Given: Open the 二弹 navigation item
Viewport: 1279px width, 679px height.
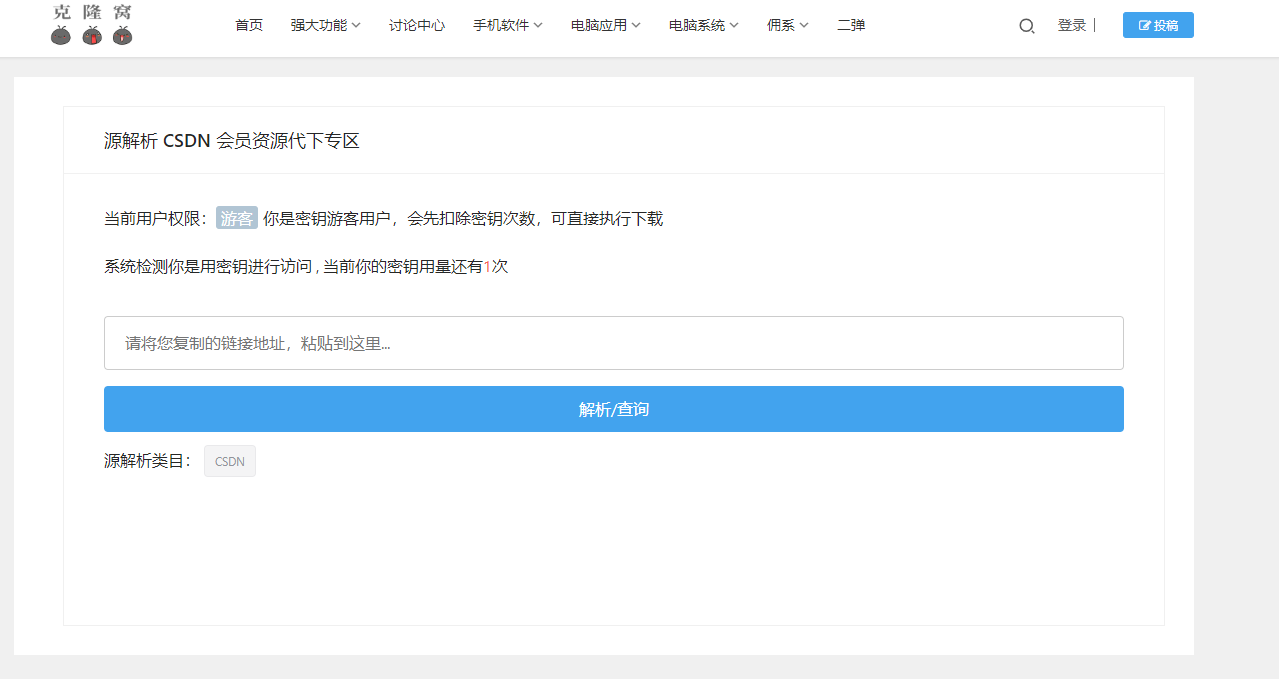Looking at the screenshot, I should tap(851, 25).
